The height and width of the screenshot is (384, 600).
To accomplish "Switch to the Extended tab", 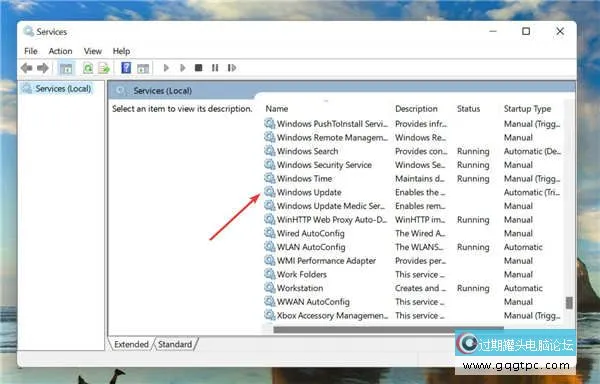I will pos(131,344).
